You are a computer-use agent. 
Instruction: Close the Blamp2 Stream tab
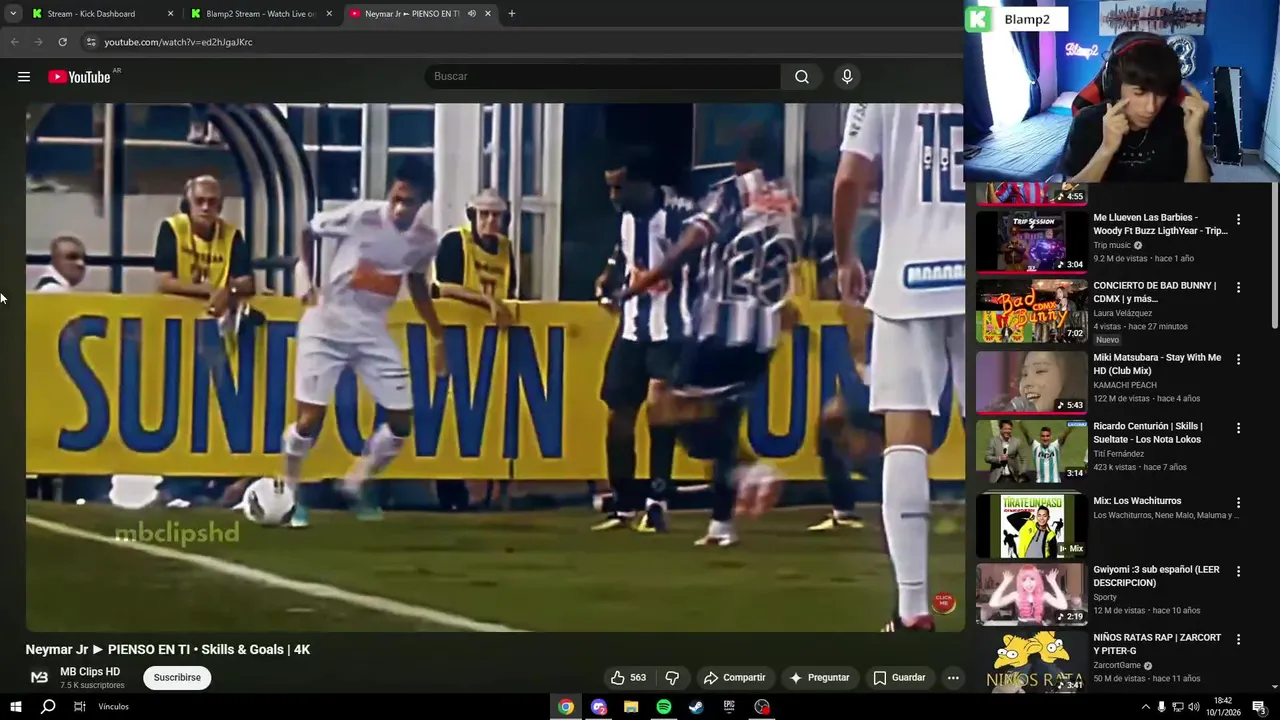coord(329,14)
